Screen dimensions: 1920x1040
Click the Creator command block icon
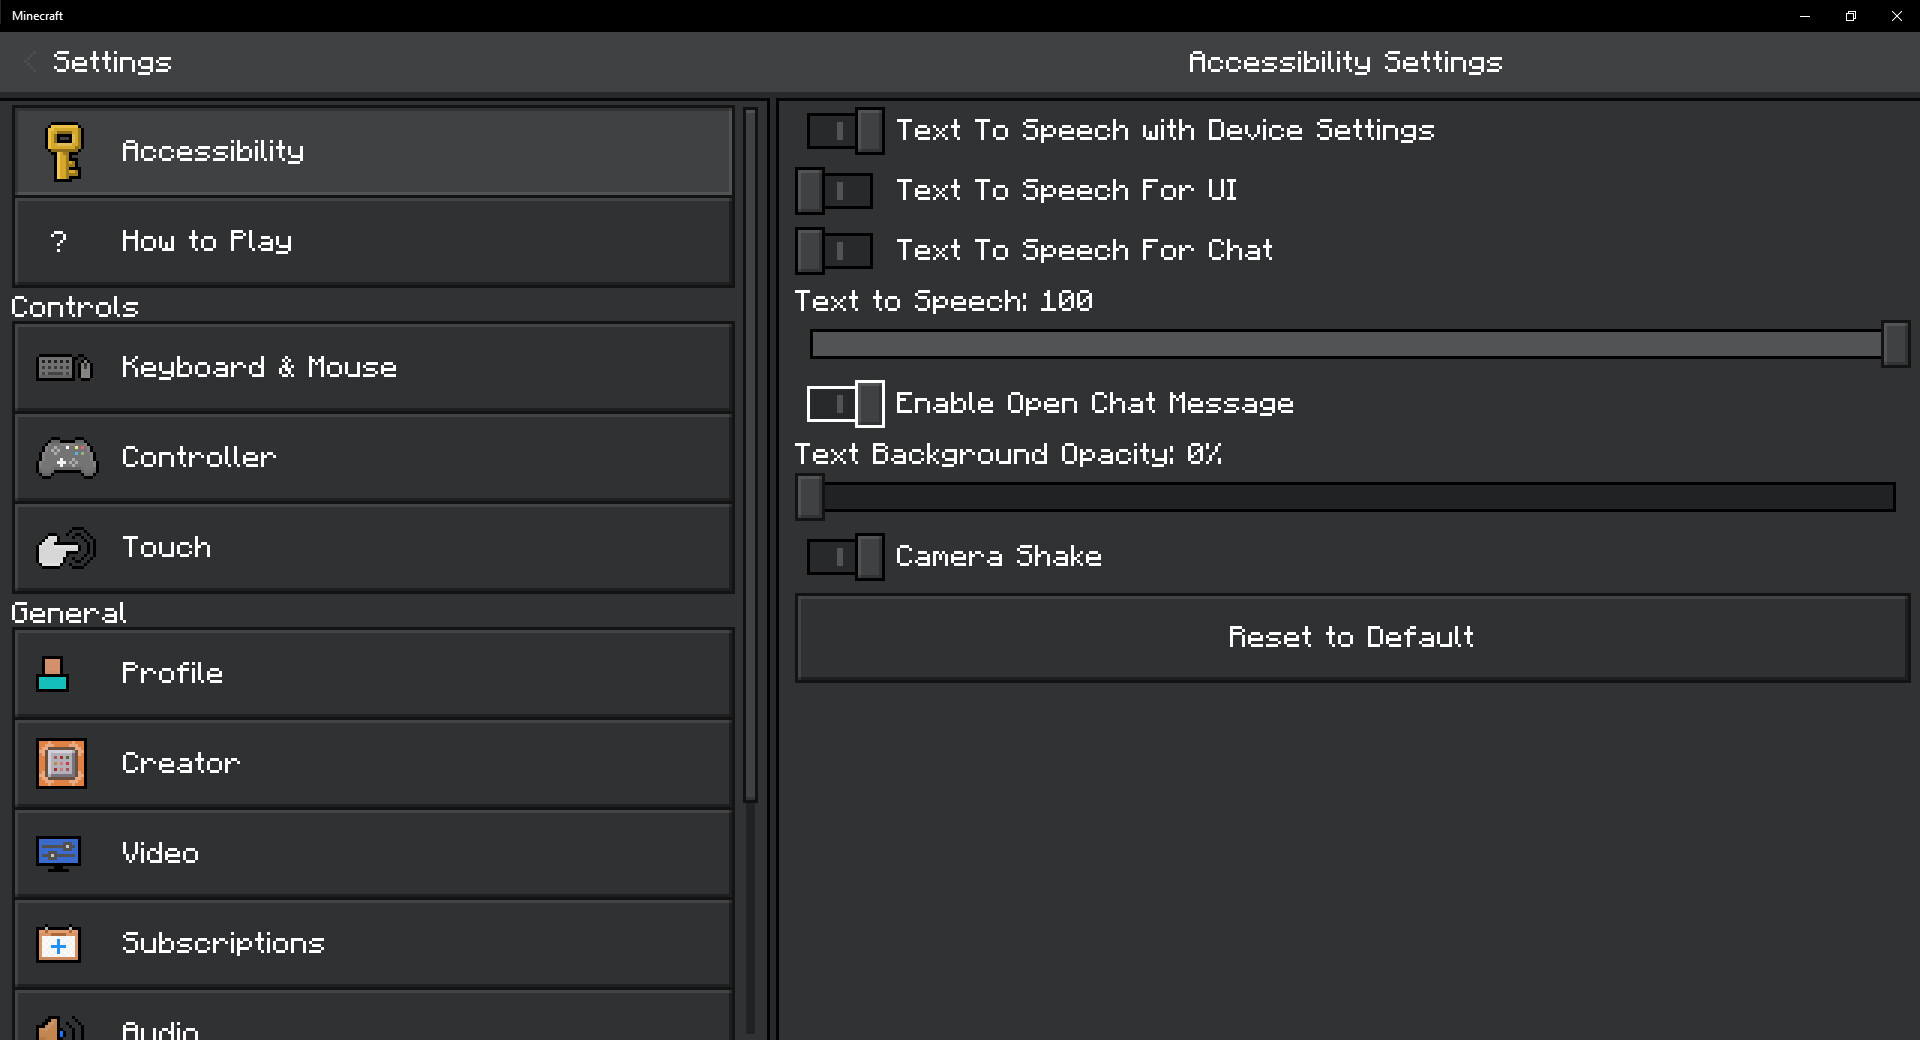61,764
